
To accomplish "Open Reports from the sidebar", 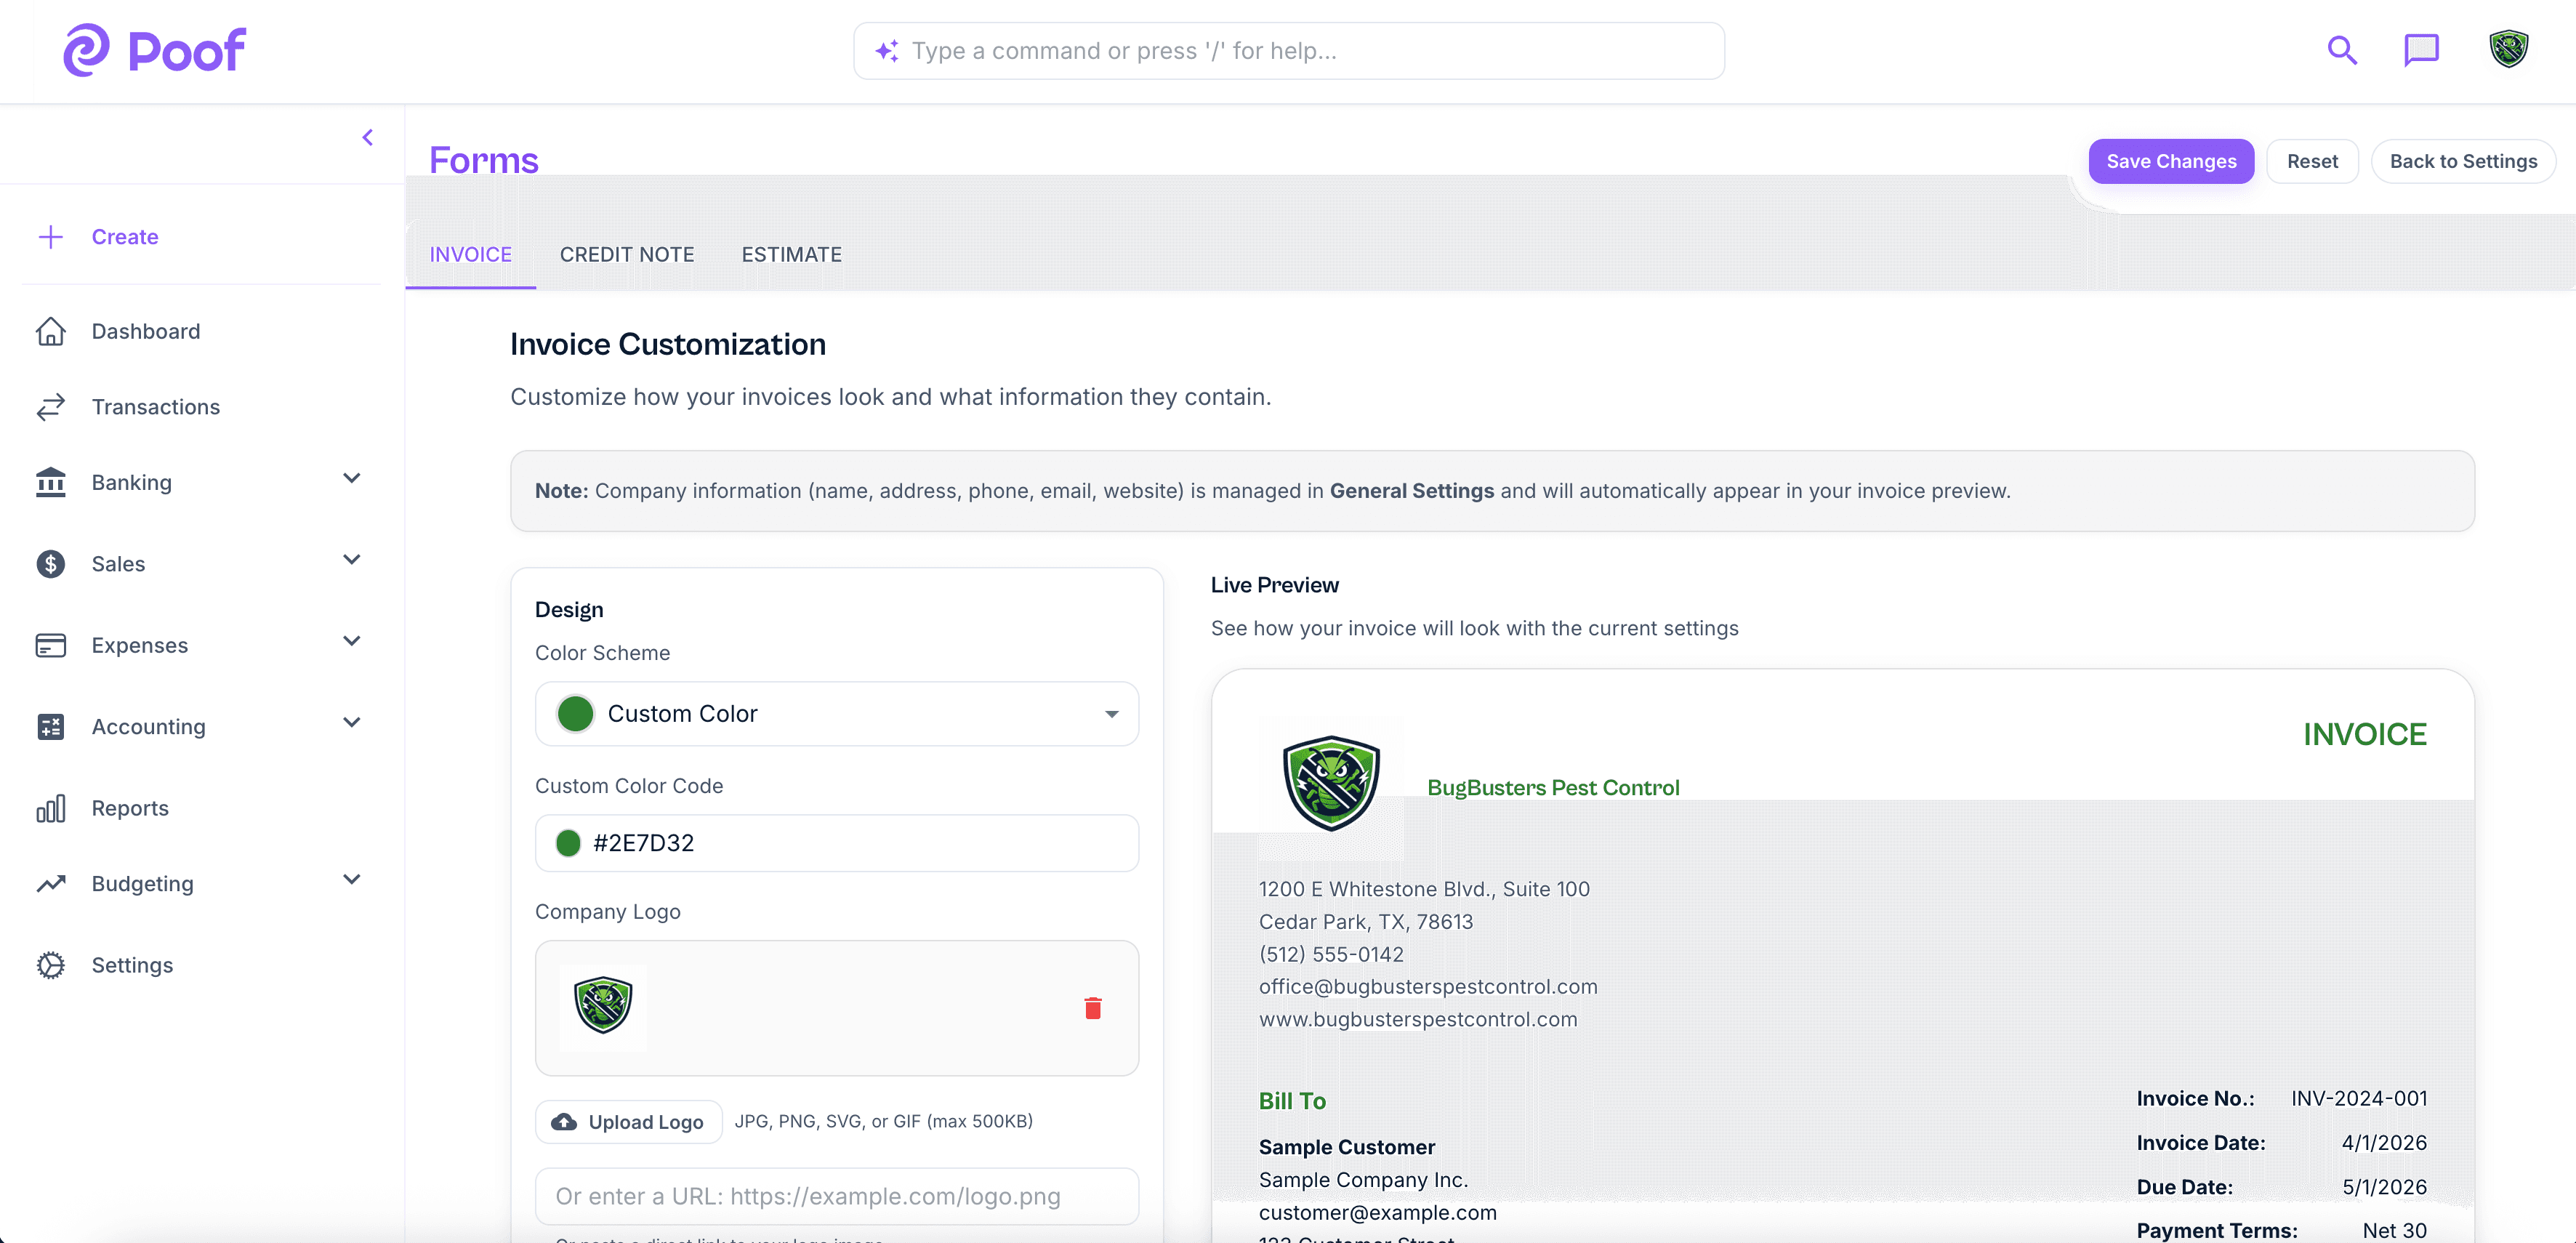I will (130, 808).
